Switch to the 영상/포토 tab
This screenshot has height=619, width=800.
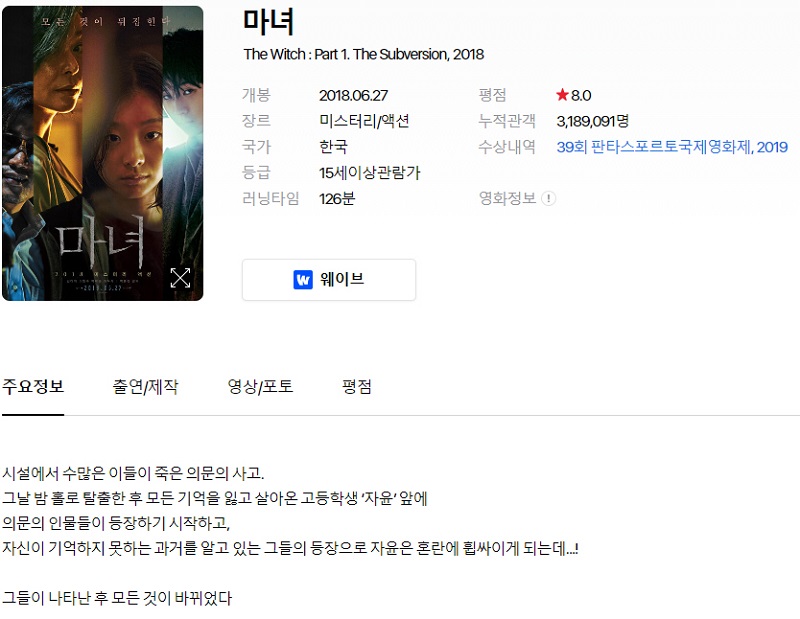coord(260,386)
